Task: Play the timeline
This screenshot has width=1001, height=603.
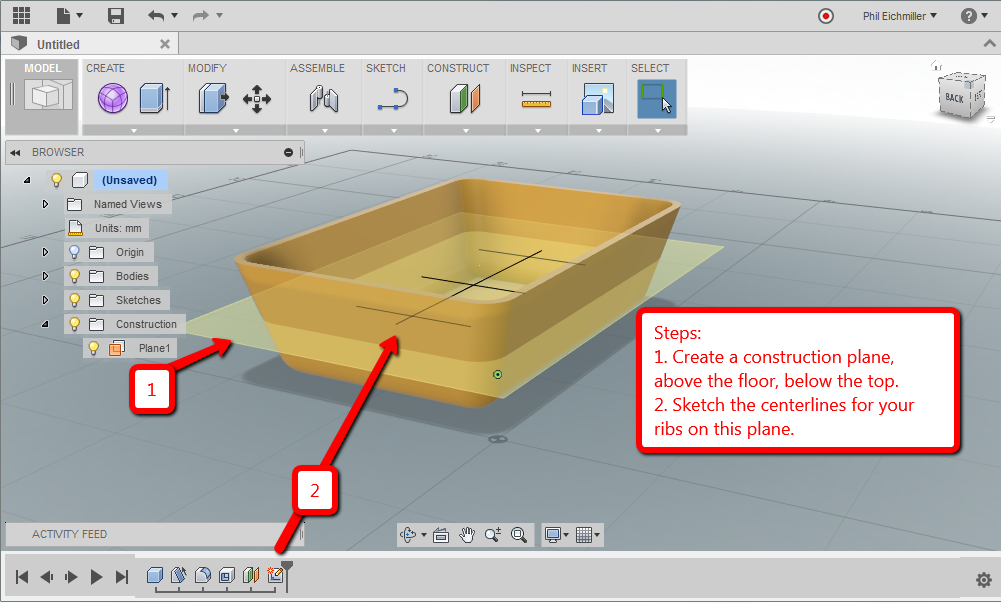Action: click(96, 577)
